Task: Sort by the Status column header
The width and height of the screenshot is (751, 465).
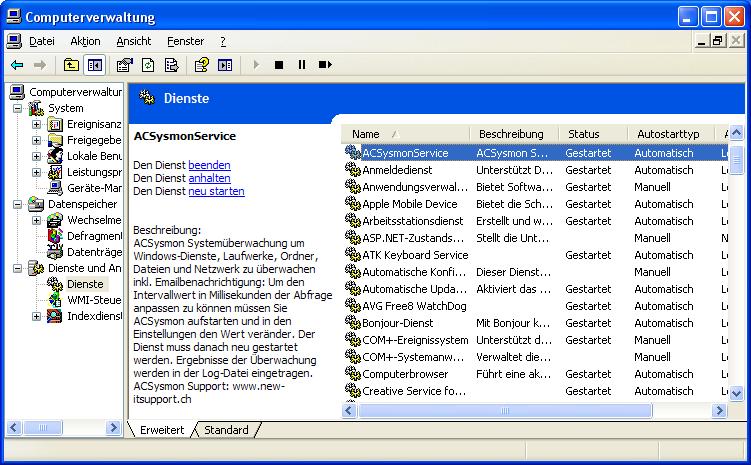Action: (x=593, y=134)
